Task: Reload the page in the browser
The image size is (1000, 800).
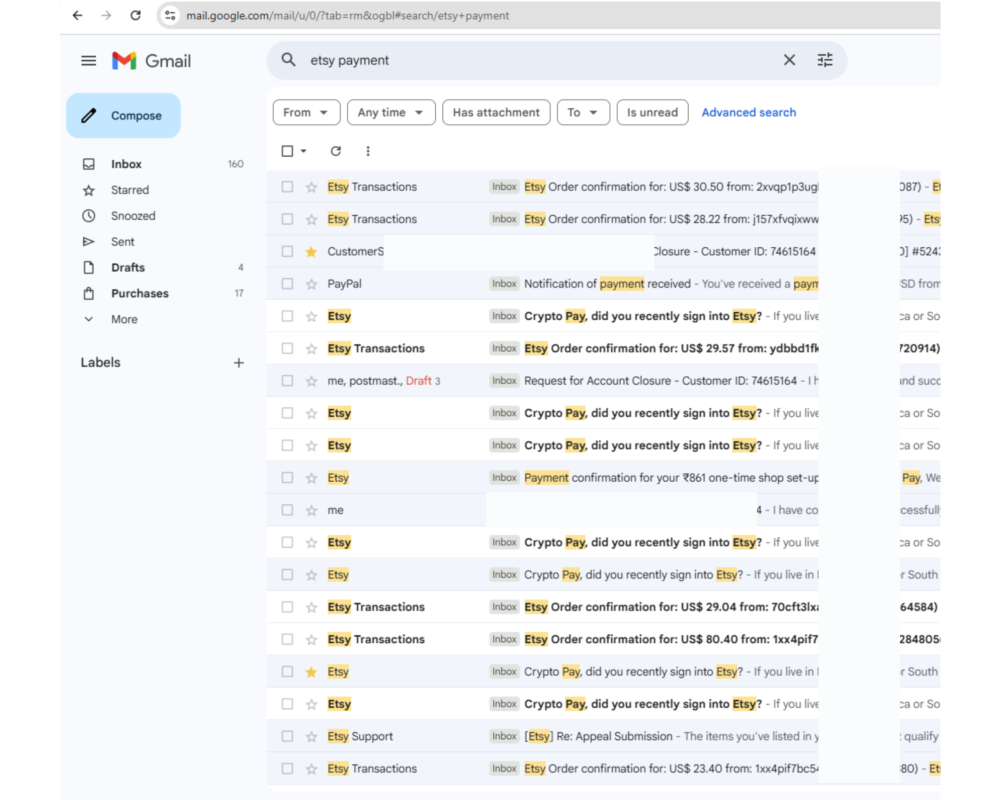Action: pos(135,15)
